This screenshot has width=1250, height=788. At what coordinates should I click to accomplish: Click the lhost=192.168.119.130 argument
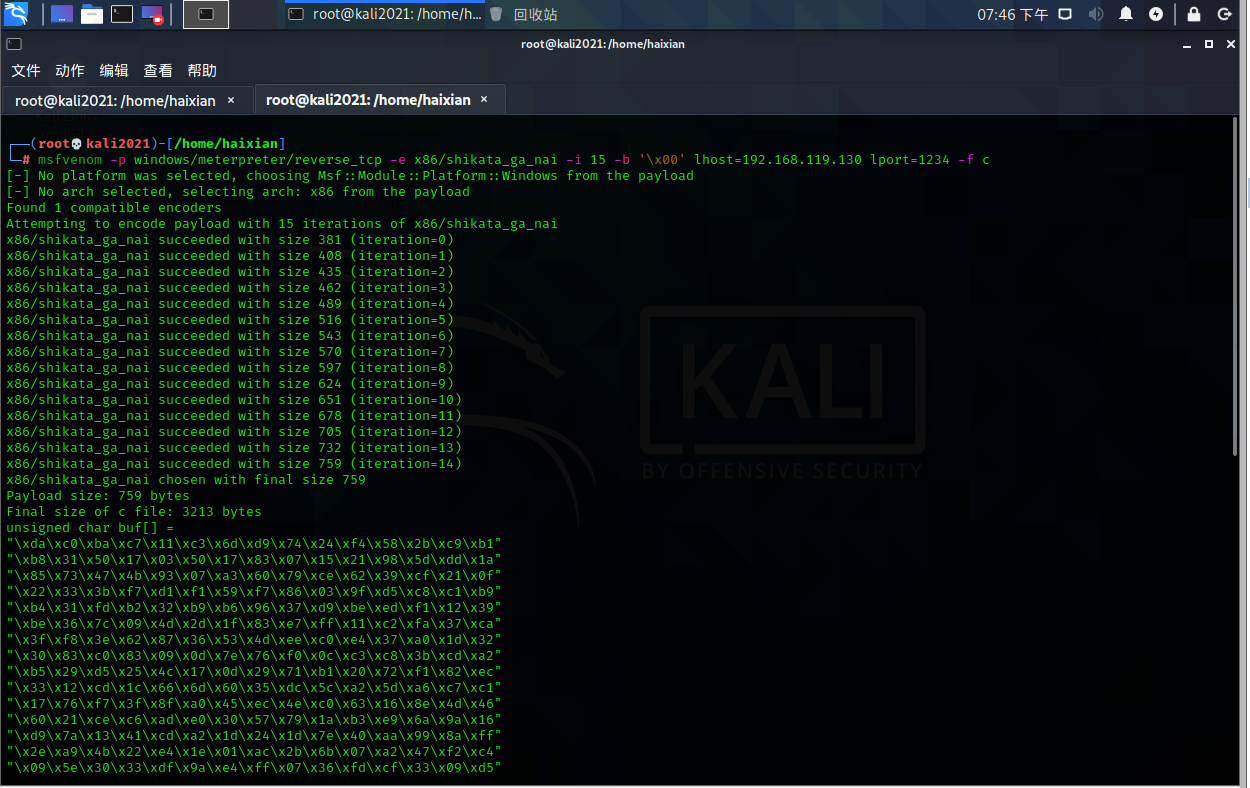[778, 159]
